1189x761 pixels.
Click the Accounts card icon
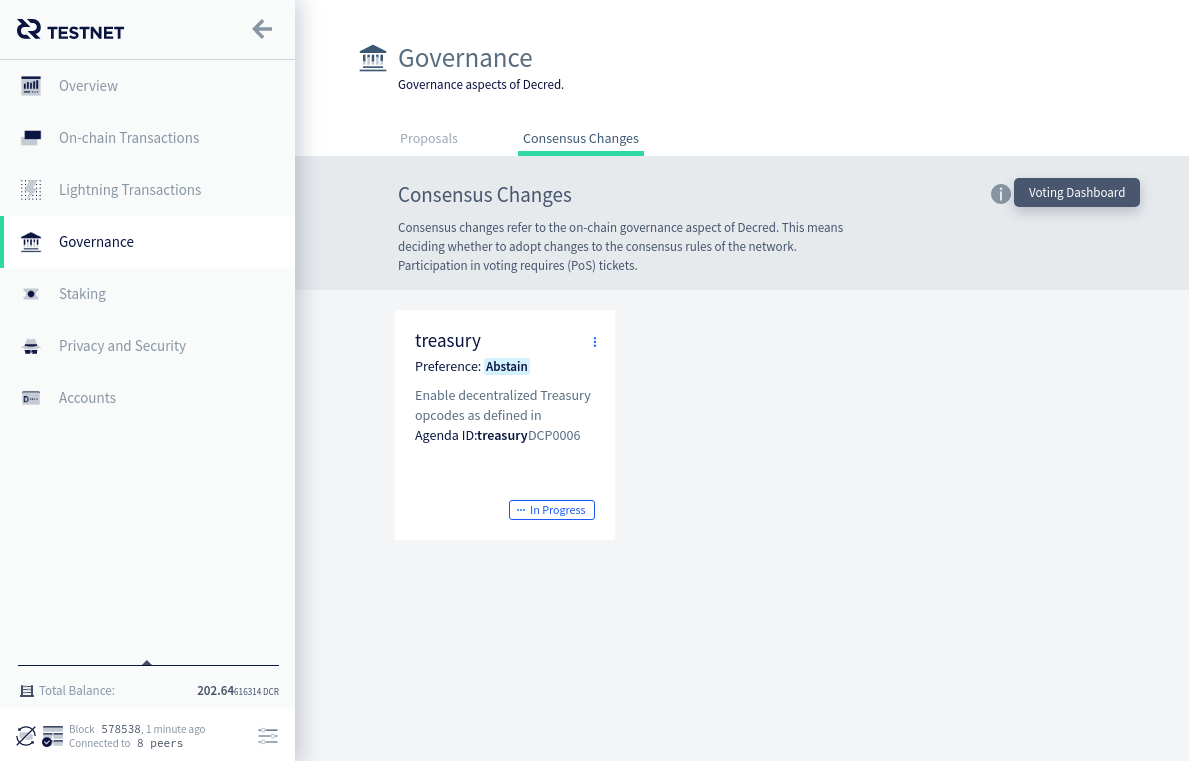31,398
